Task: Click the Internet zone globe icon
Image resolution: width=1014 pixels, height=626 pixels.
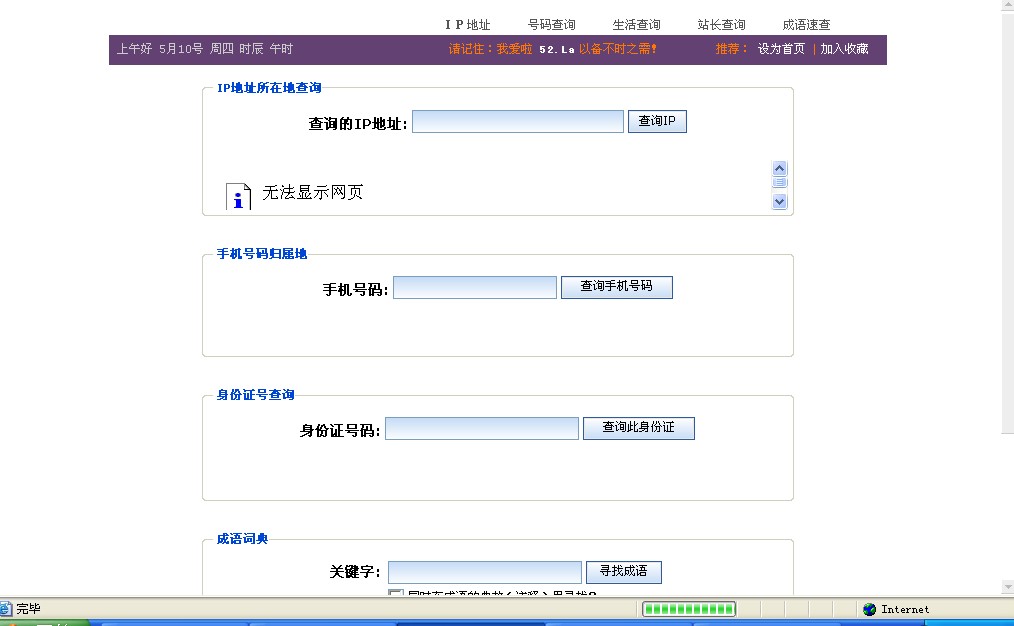Action: click(869, 609)
